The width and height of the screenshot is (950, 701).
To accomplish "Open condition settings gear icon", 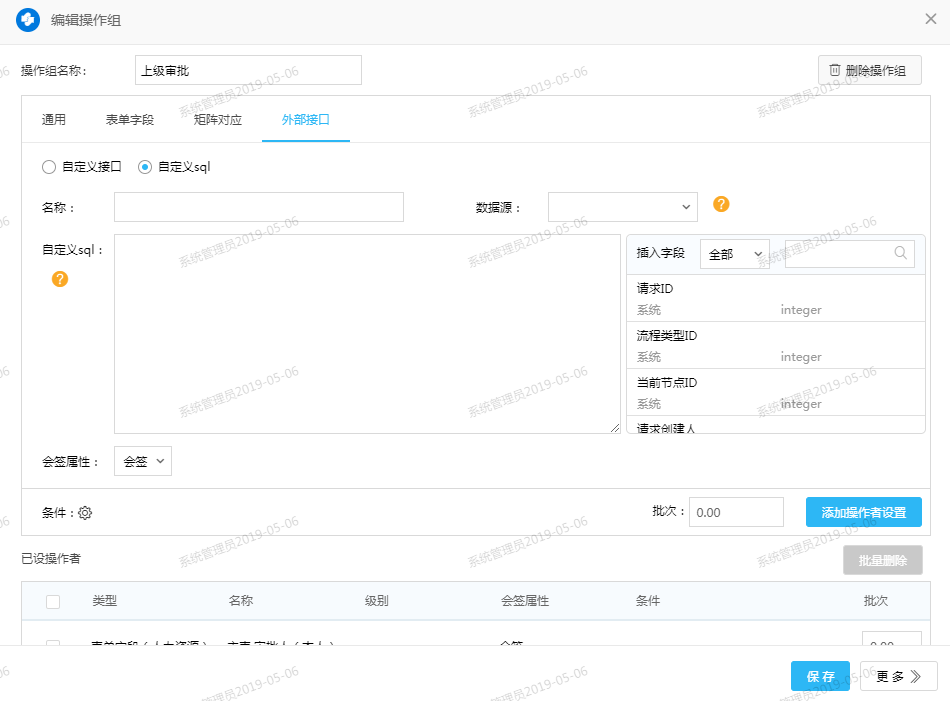I will [85, 513].
